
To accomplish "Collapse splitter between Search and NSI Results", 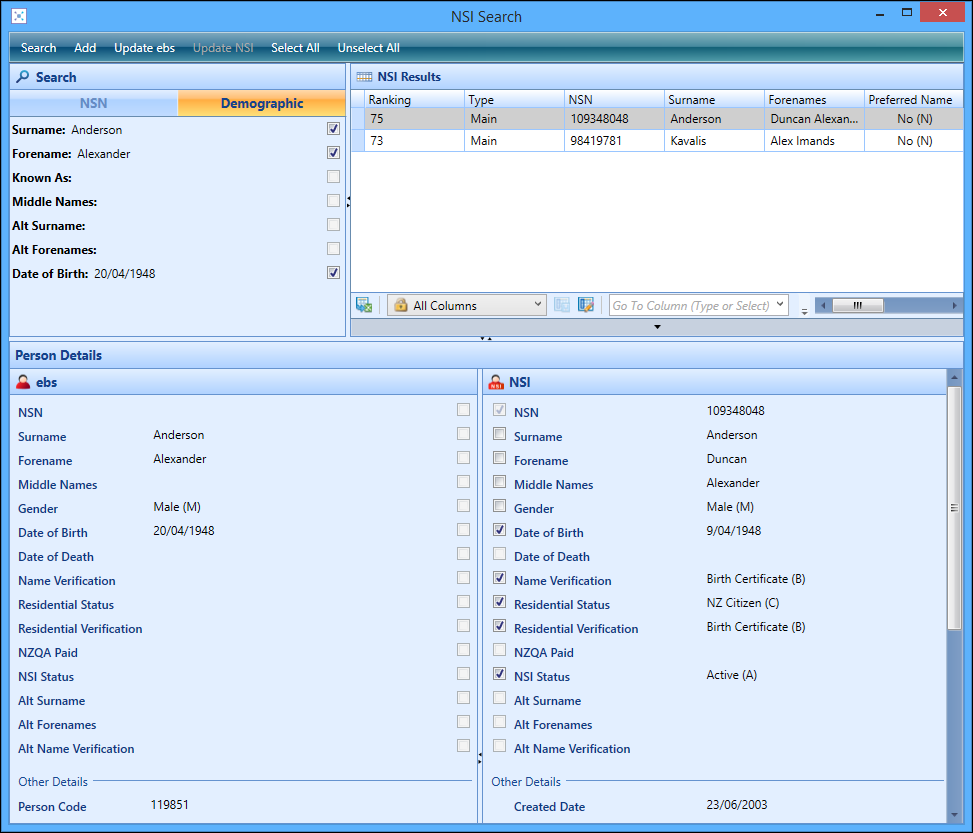I will (x=348, y=201).
